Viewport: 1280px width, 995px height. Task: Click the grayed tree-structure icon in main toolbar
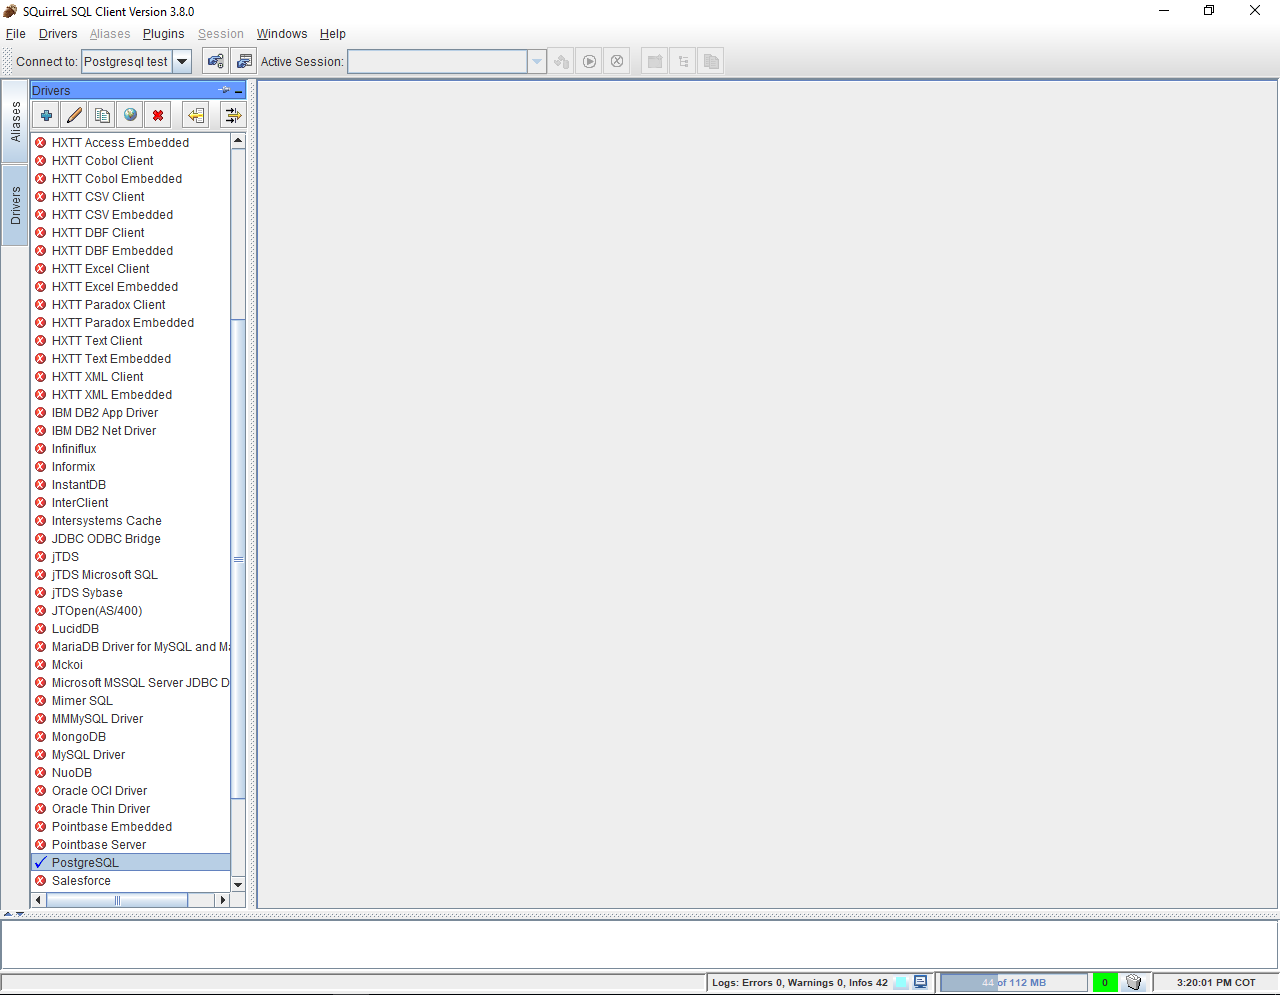click(x=683, y=61)
